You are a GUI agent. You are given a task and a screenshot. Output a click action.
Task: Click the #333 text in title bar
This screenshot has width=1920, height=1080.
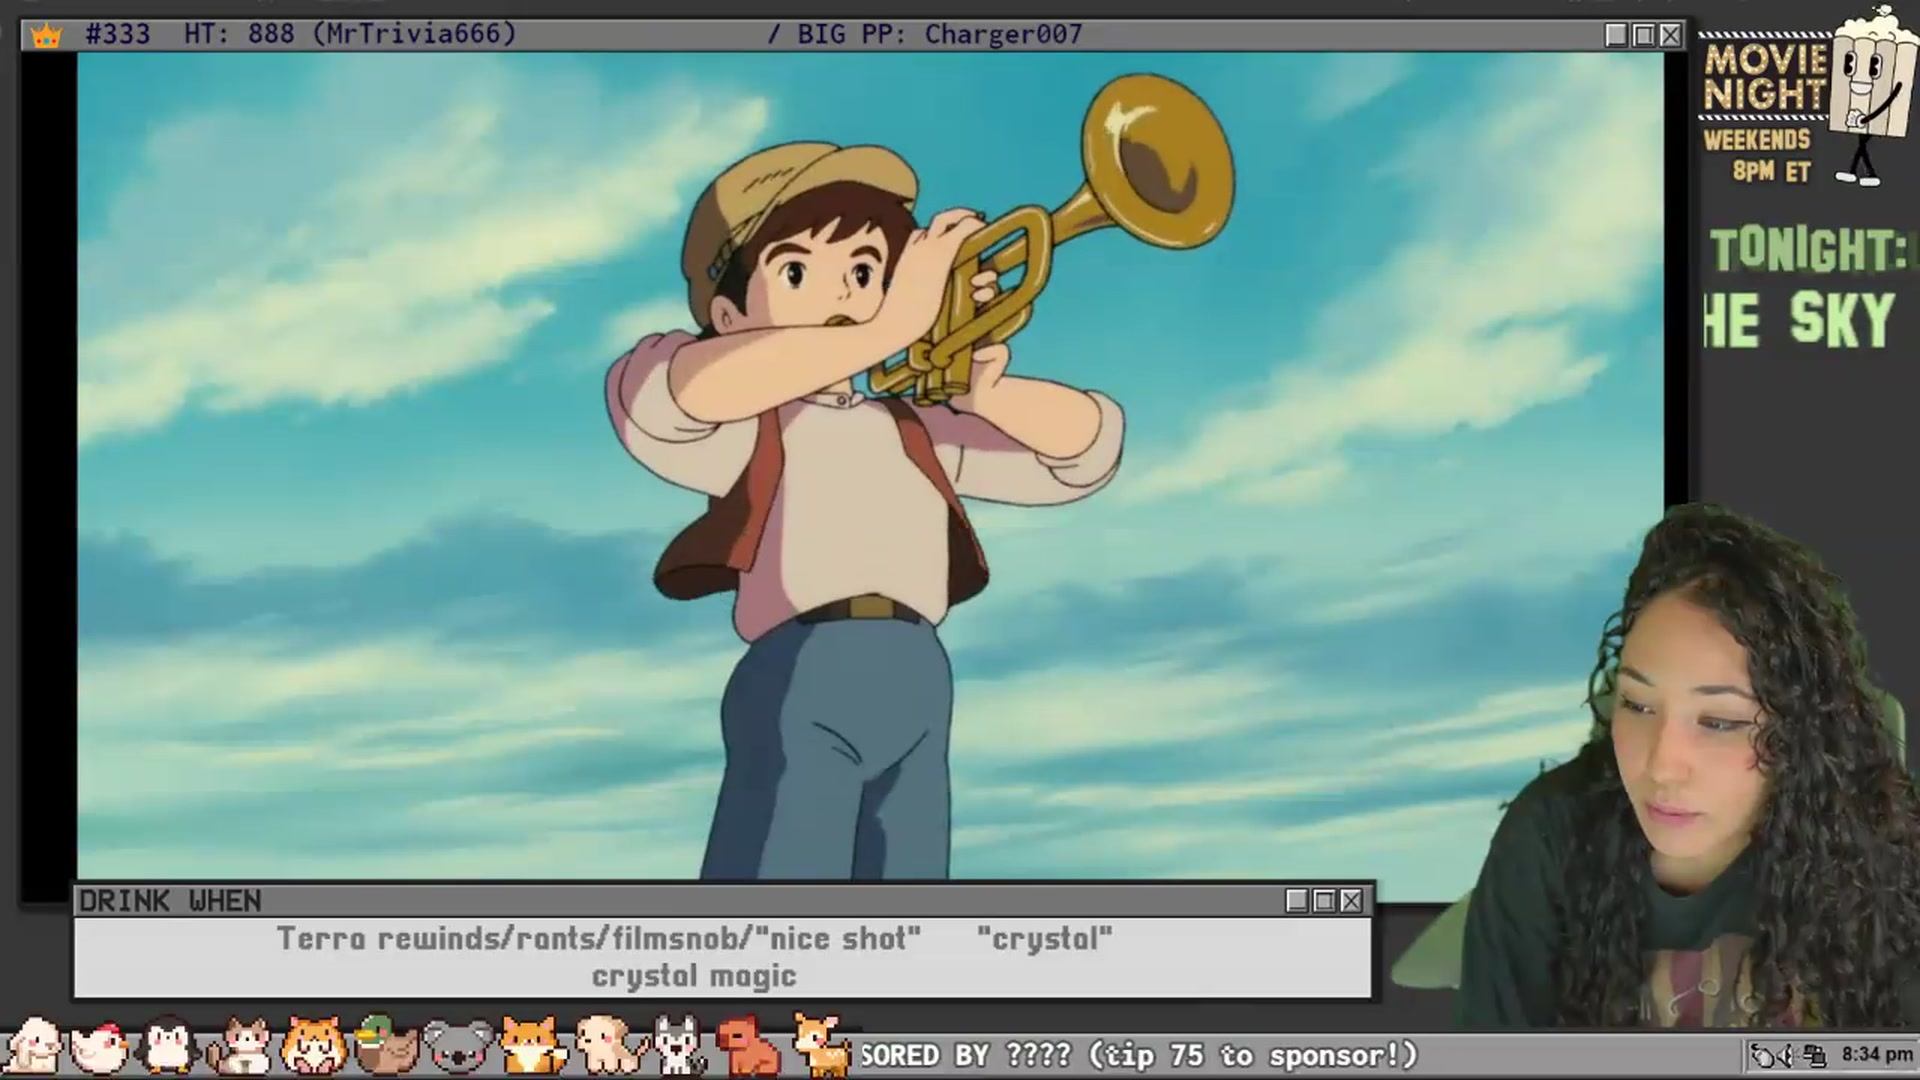[x=118, y=34]
